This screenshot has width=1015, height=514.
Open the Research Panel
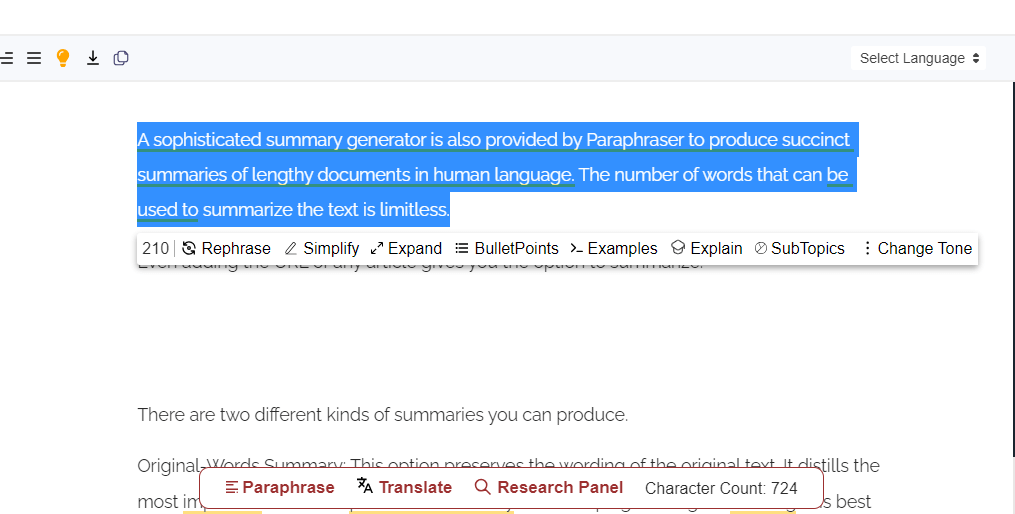click(x=549, y=488)
